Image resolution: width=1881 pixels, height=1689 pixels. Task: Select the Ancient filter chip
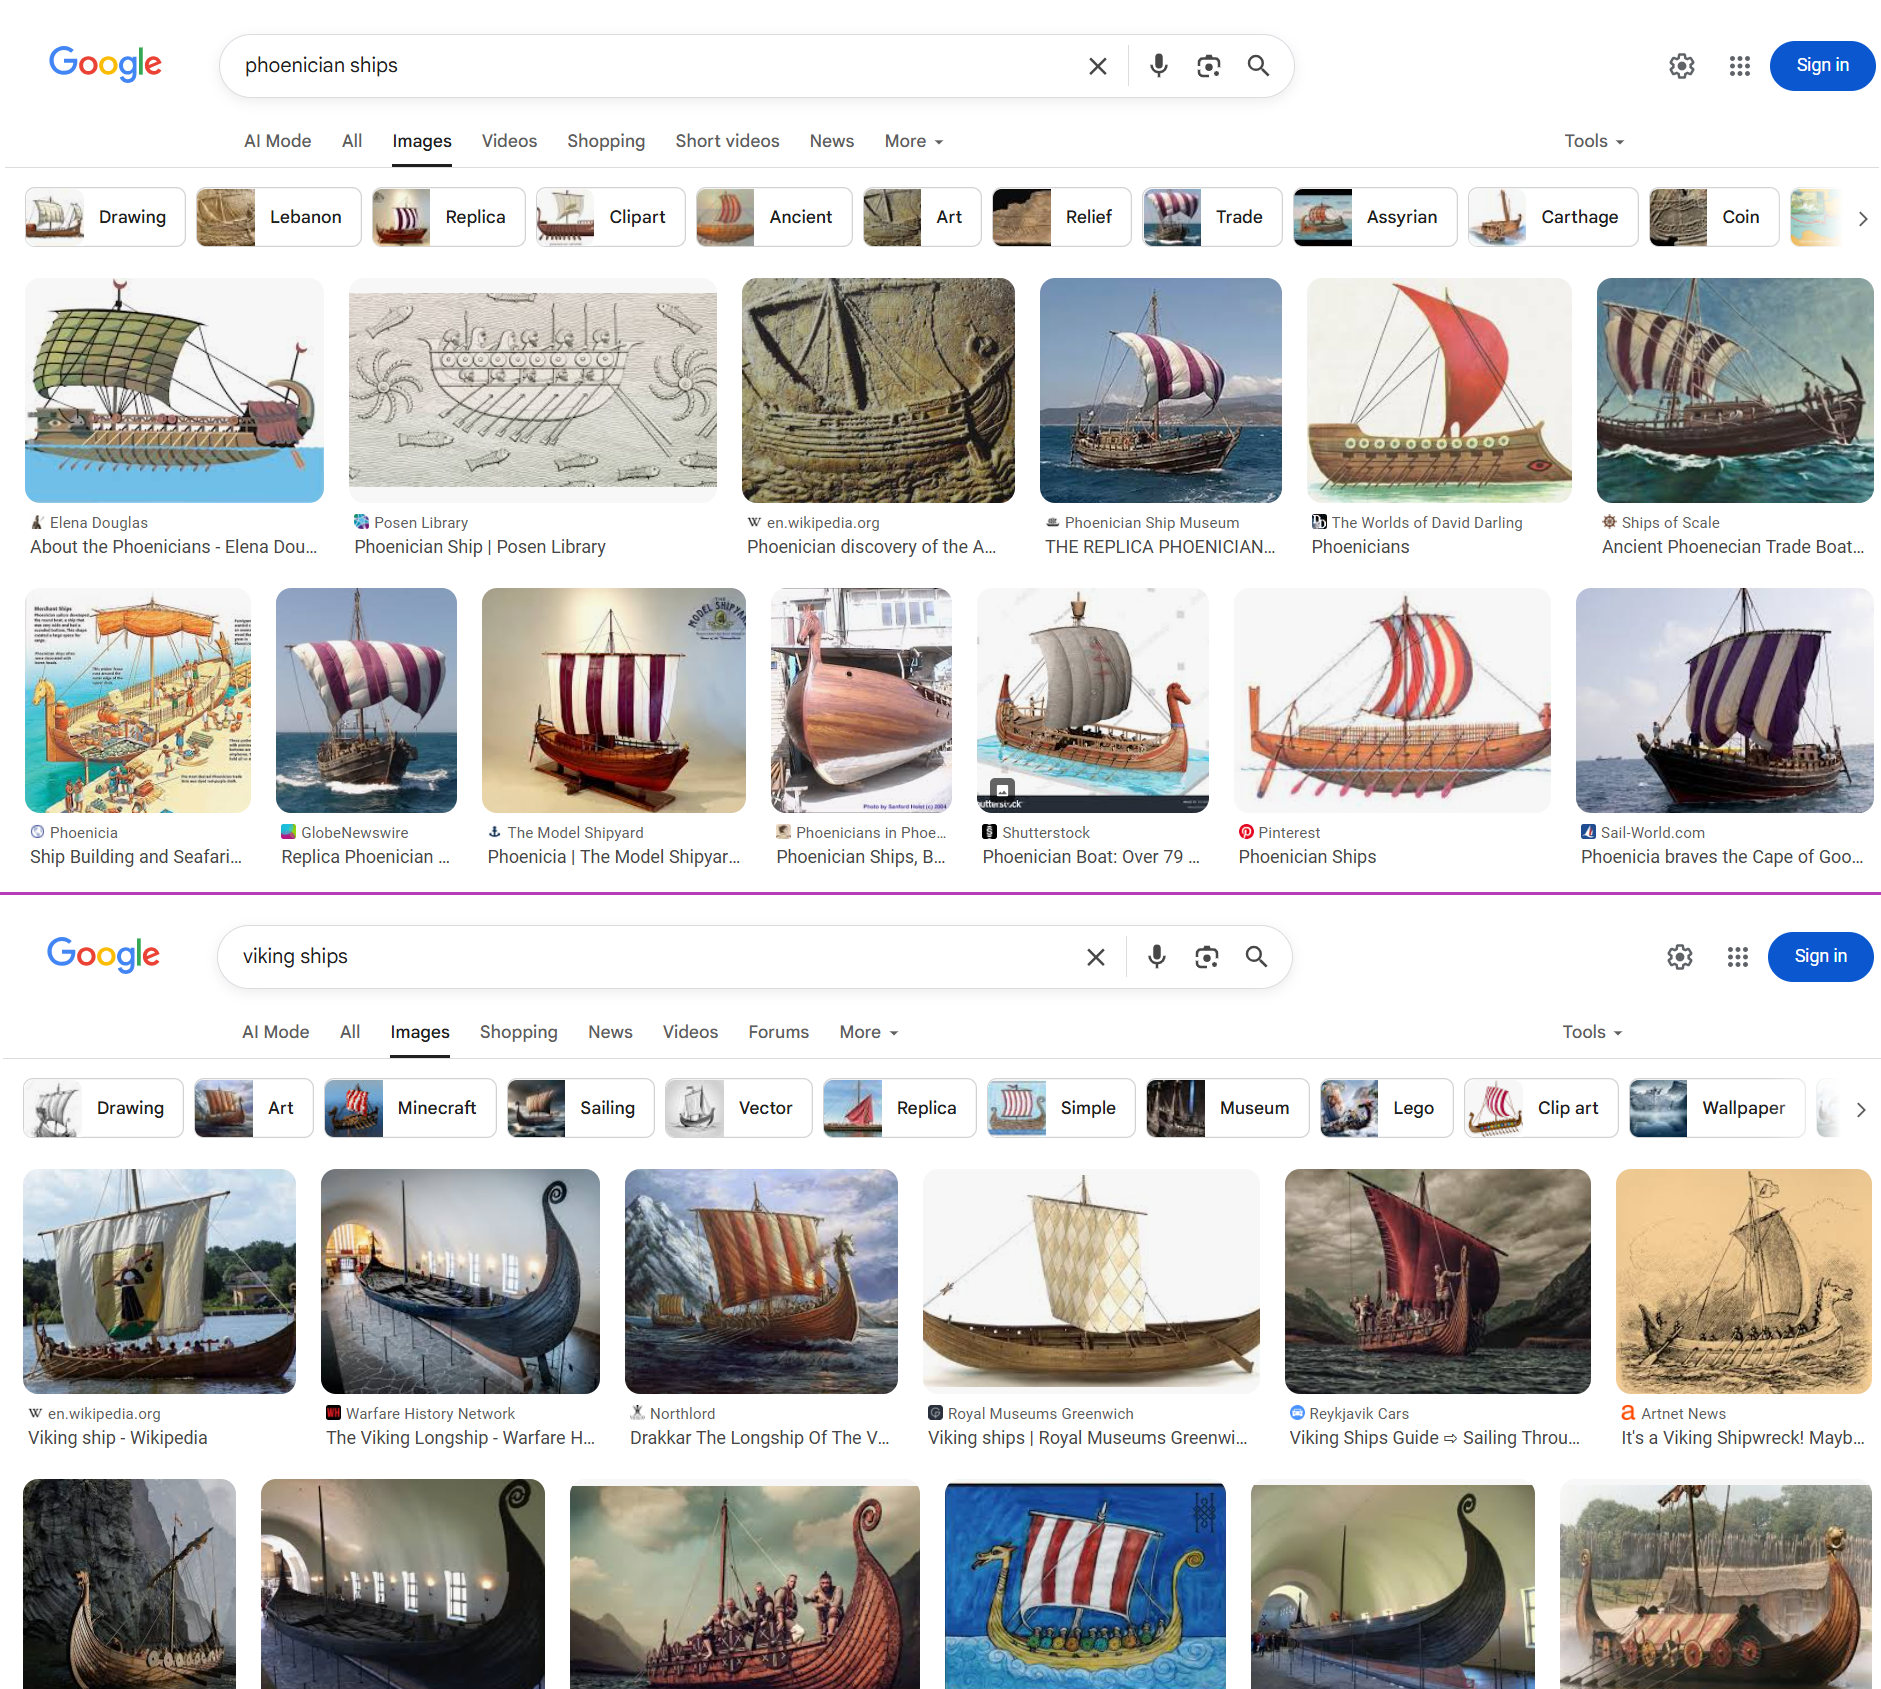pyautogui.click(x=774, y=217)
